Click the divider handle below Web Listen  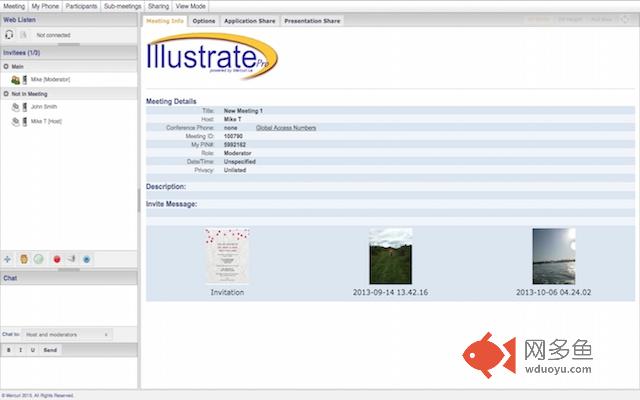[x=69, y=44]
